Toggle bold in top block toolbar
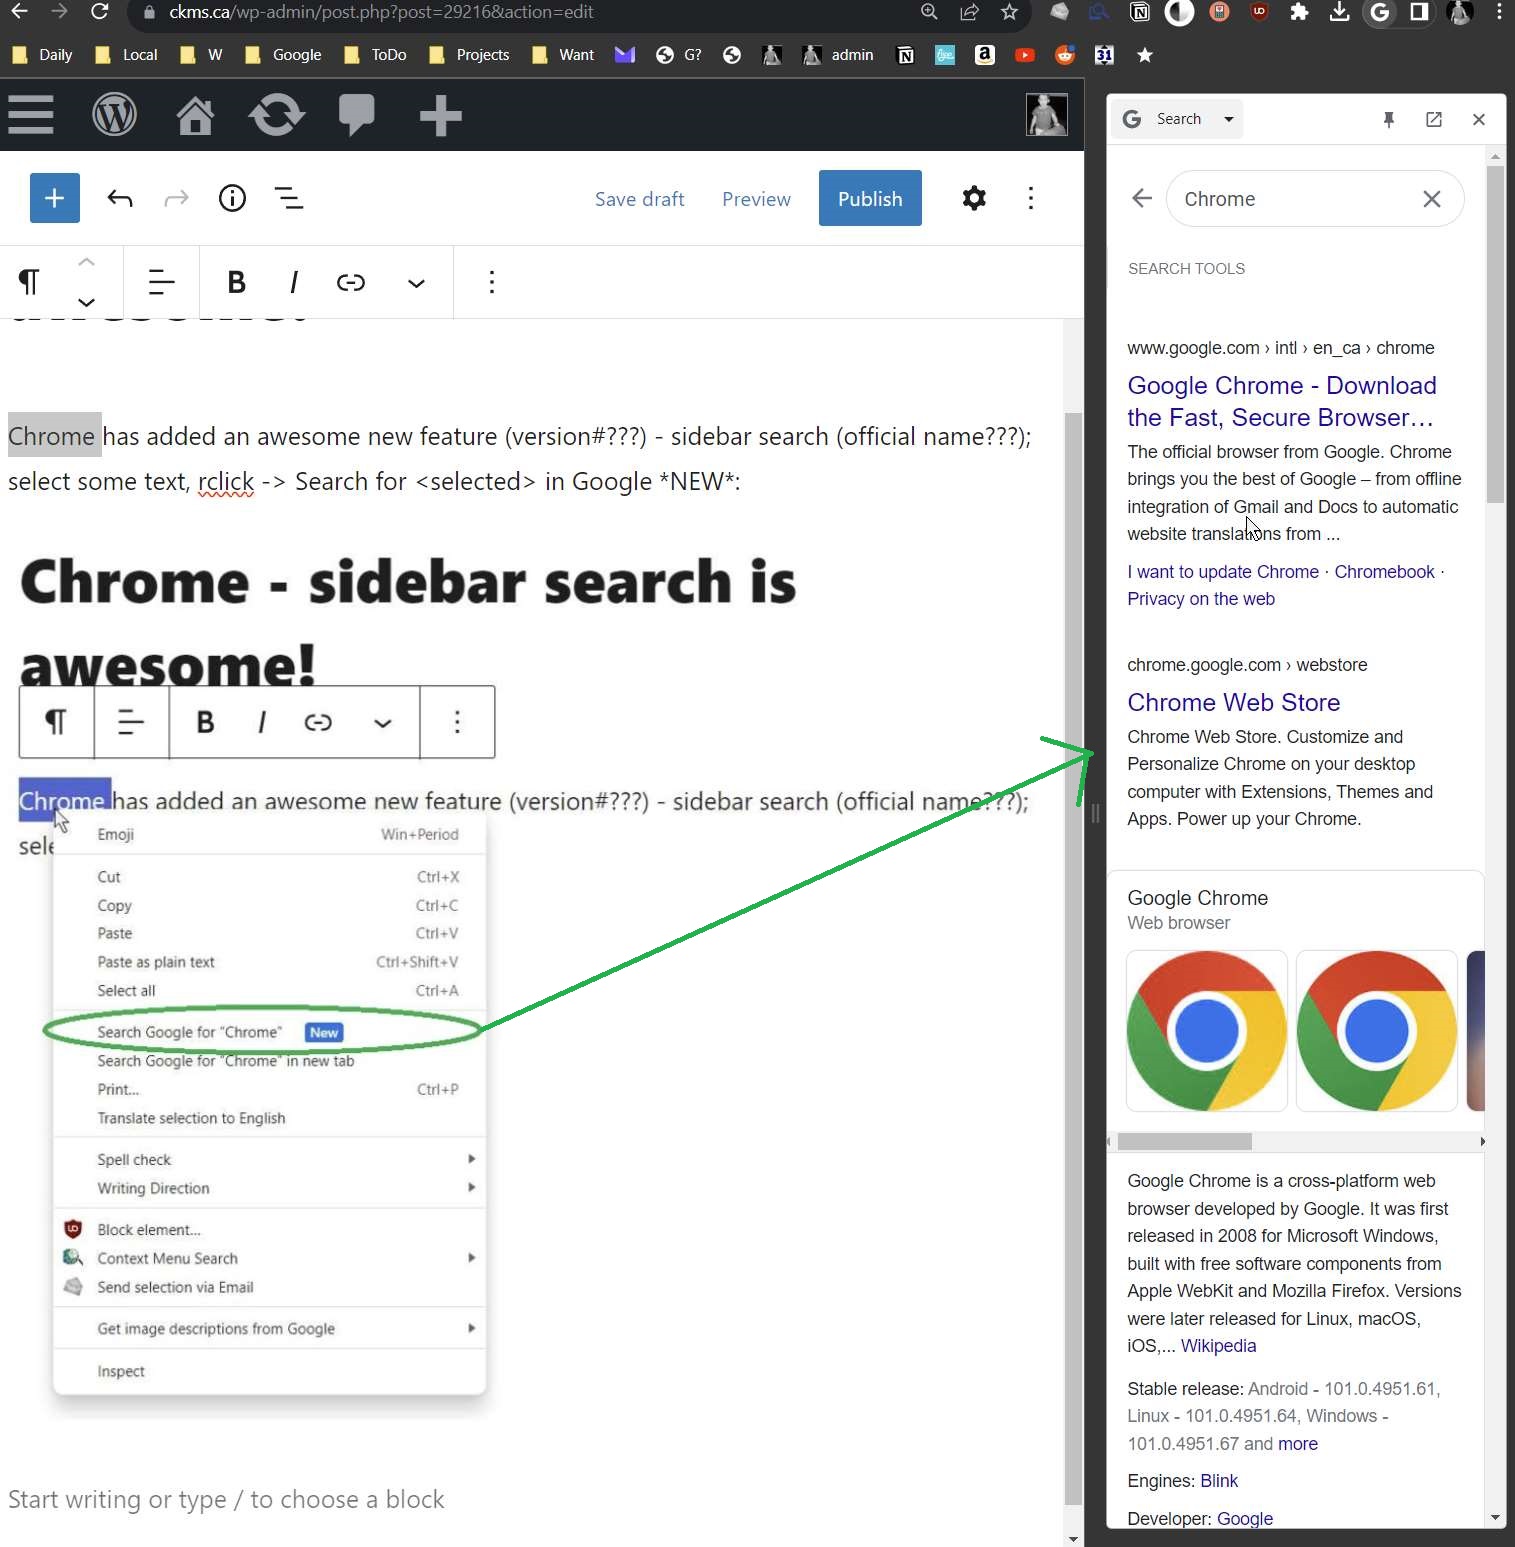 pos(236,283)
